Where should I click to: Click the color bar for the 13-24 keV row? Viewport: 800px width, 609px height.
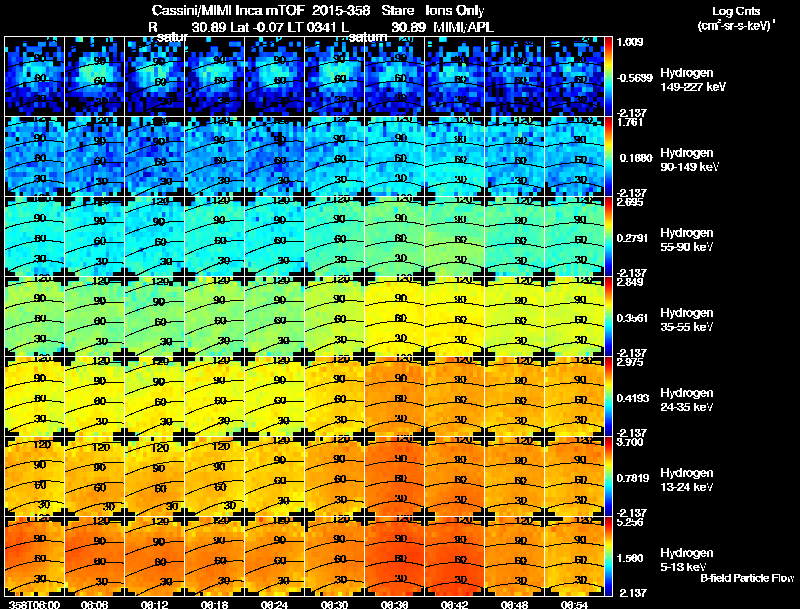(608, 477)
